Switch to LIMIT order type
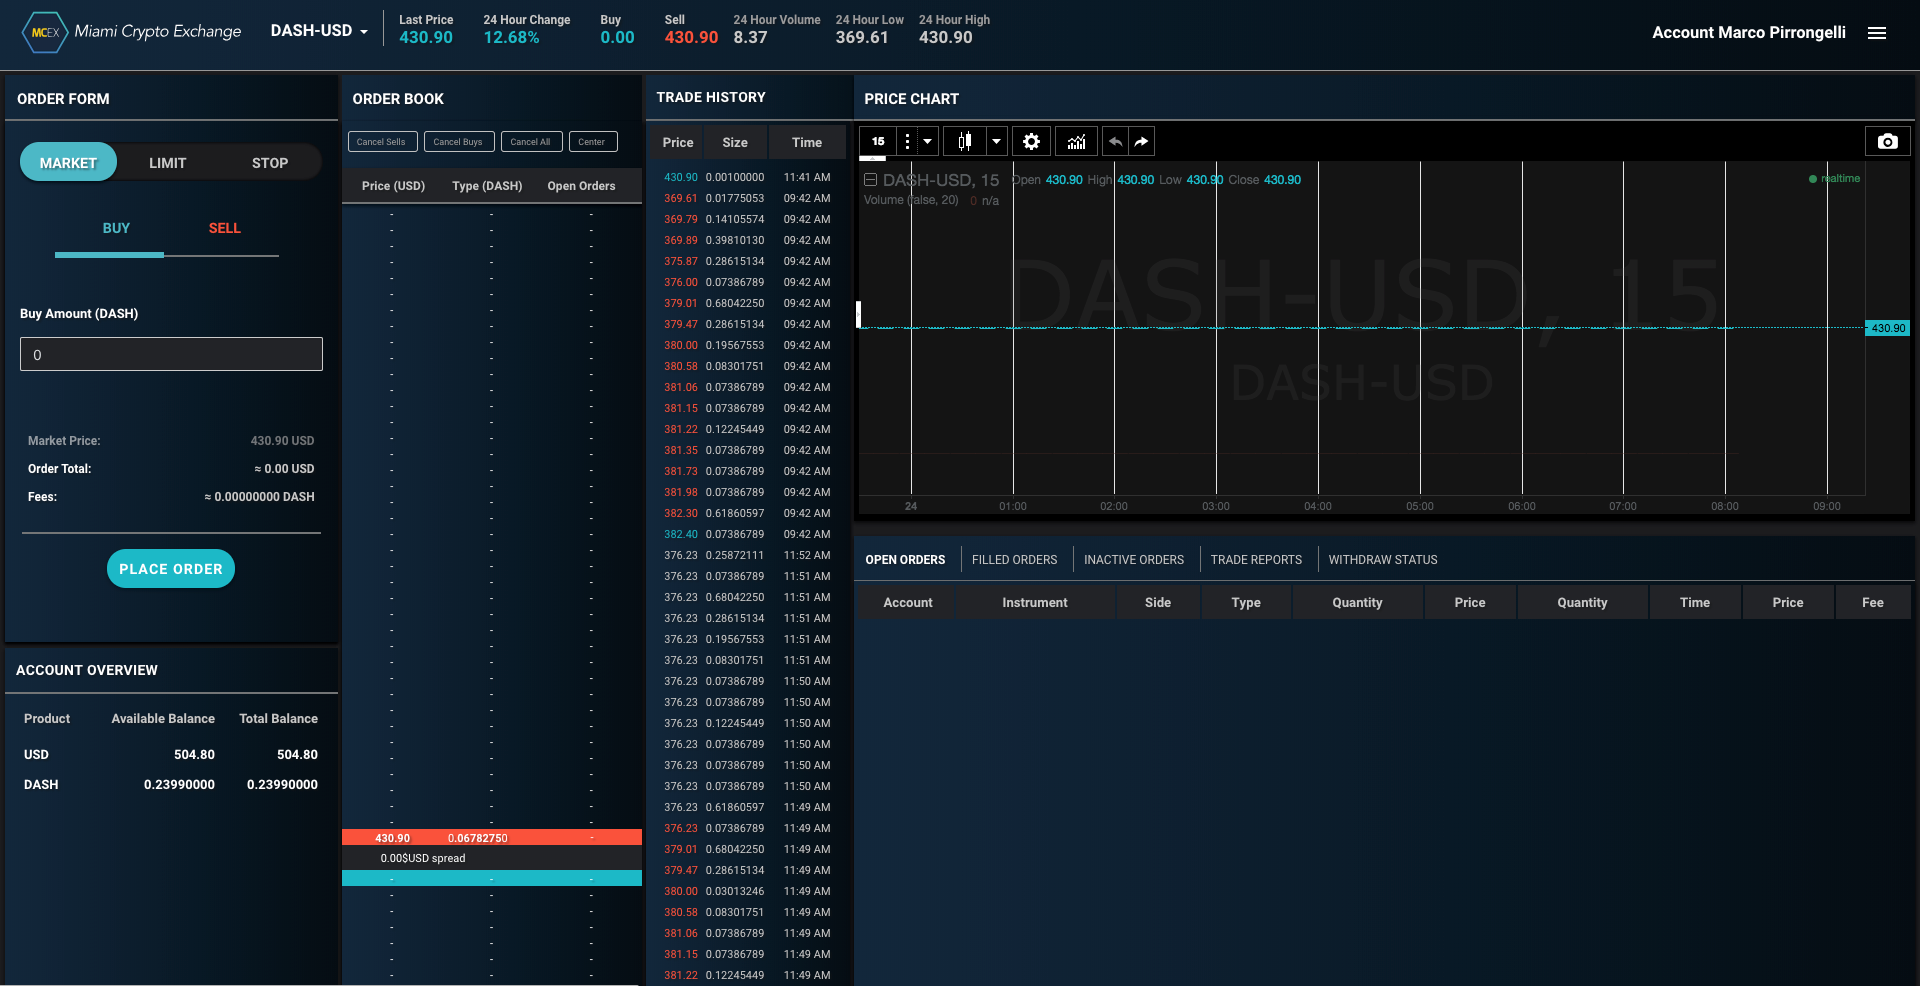The height and width of the screenshot is (986, 1920). [x=168, y=162]
